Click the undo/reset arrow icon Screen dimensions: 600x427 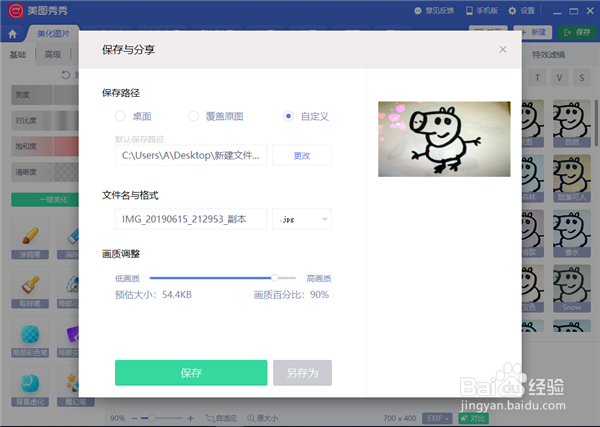[65, 75]
